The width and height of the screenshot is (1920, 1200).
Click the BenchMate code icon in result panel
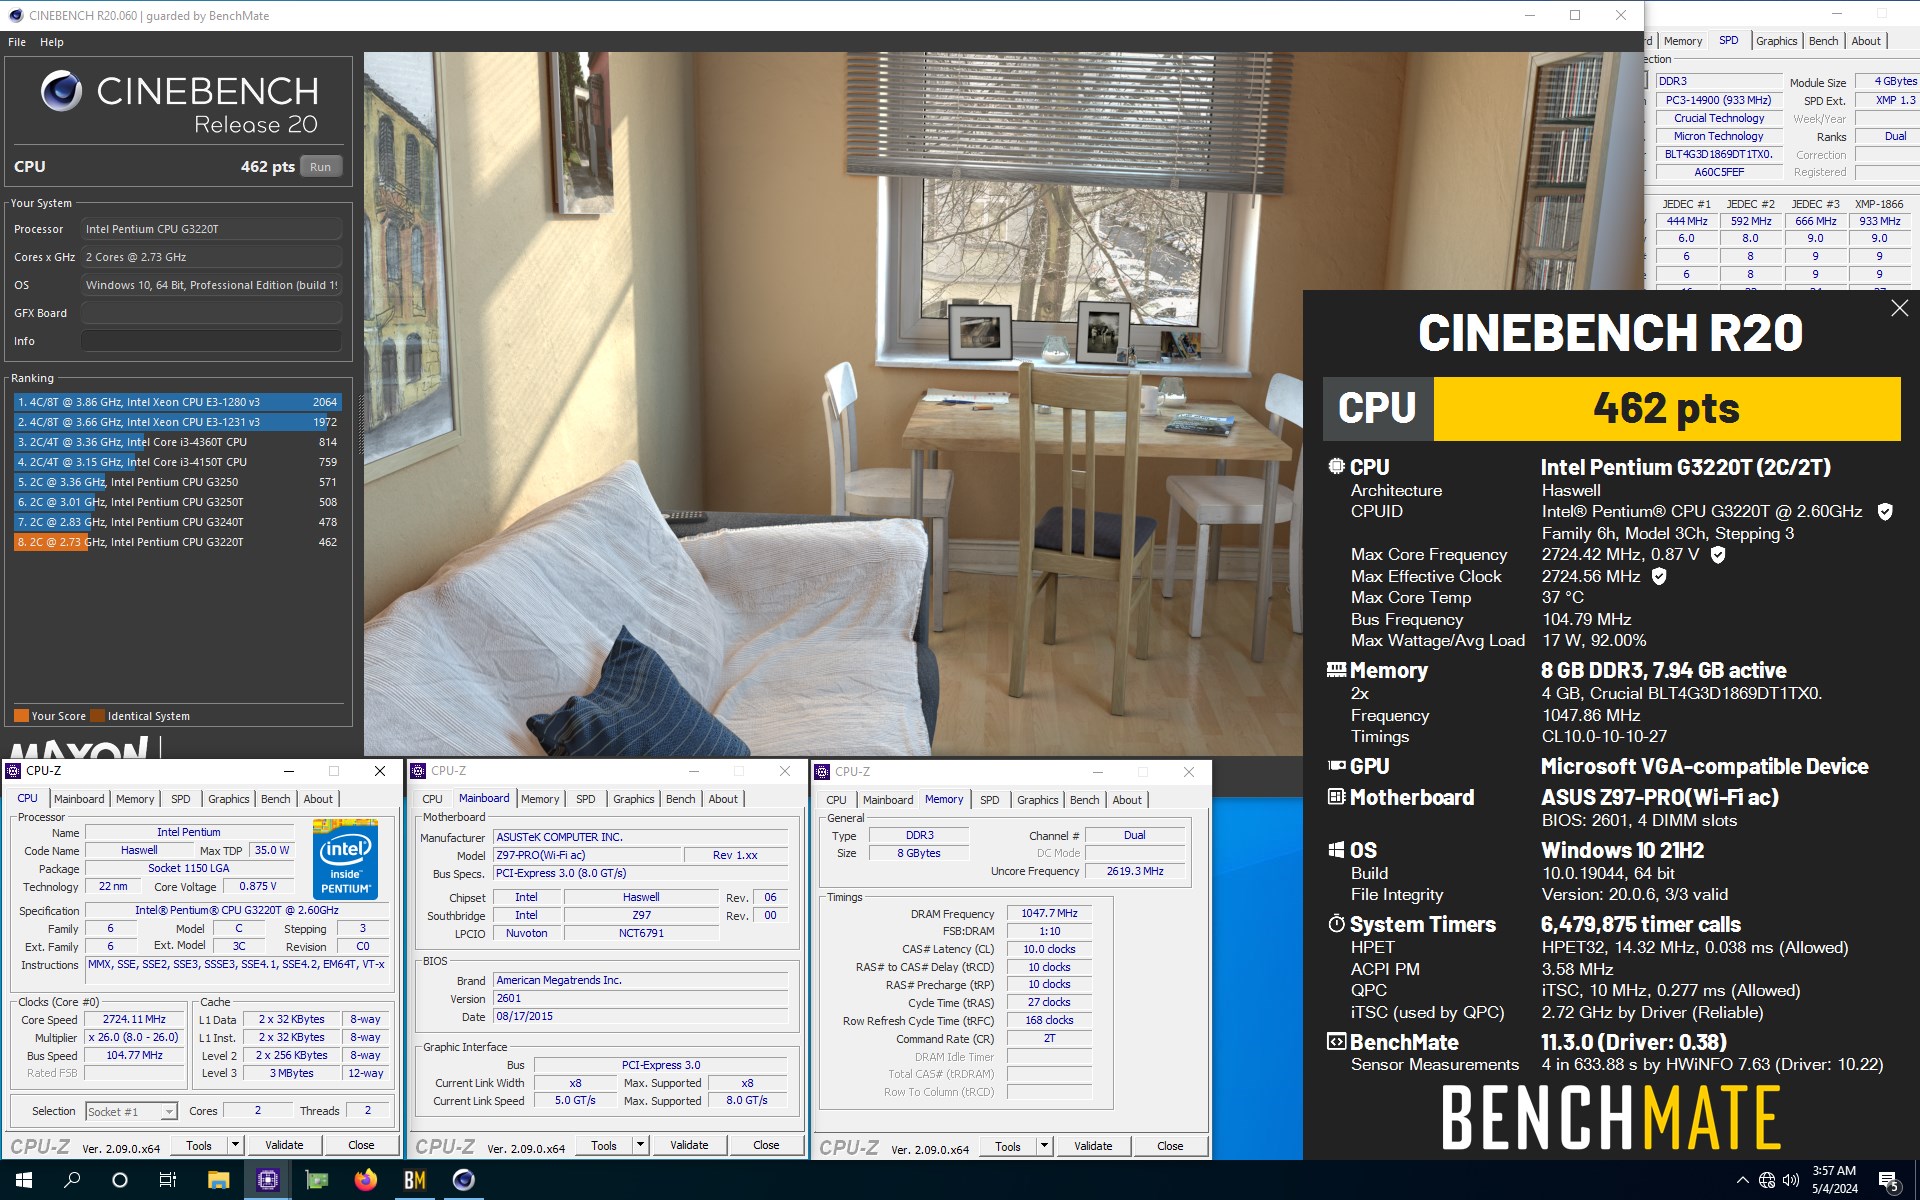(x=1336, y=1042)
